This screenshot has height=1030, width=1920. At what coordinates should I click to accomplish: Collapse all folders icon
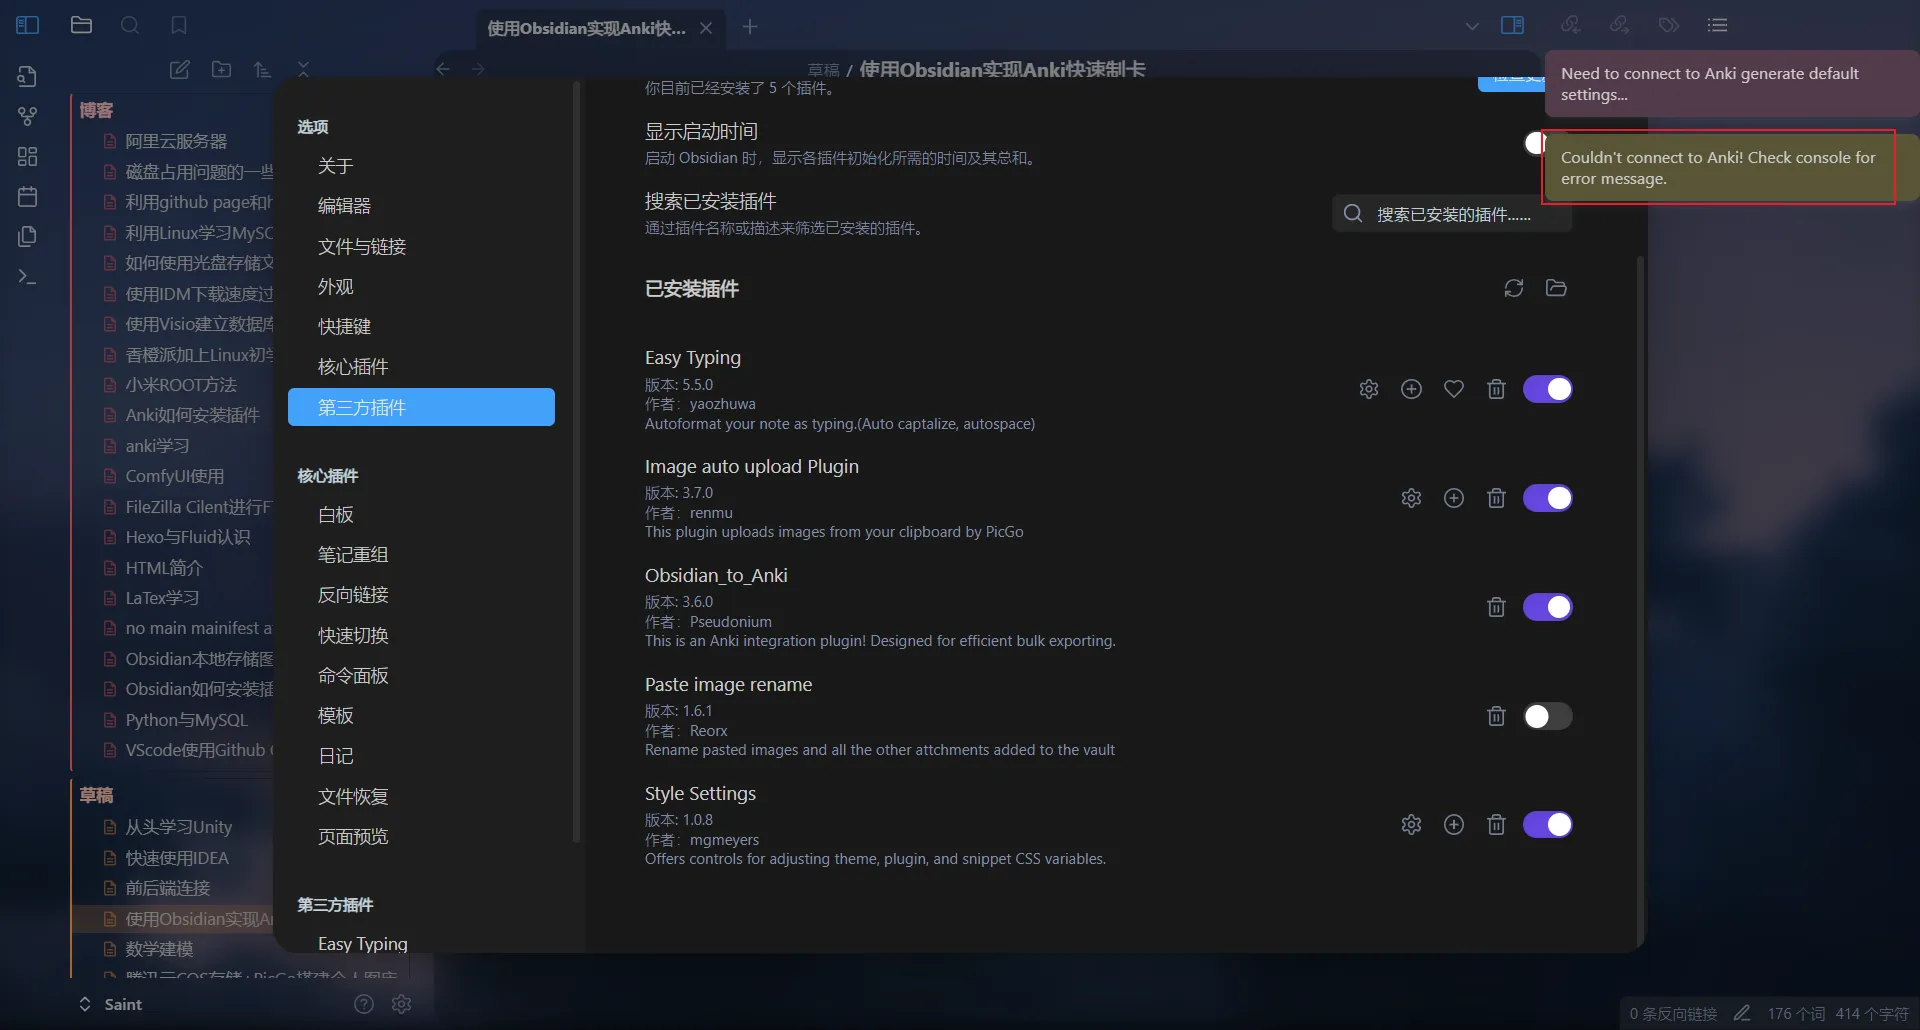click(x=303, y=69)
